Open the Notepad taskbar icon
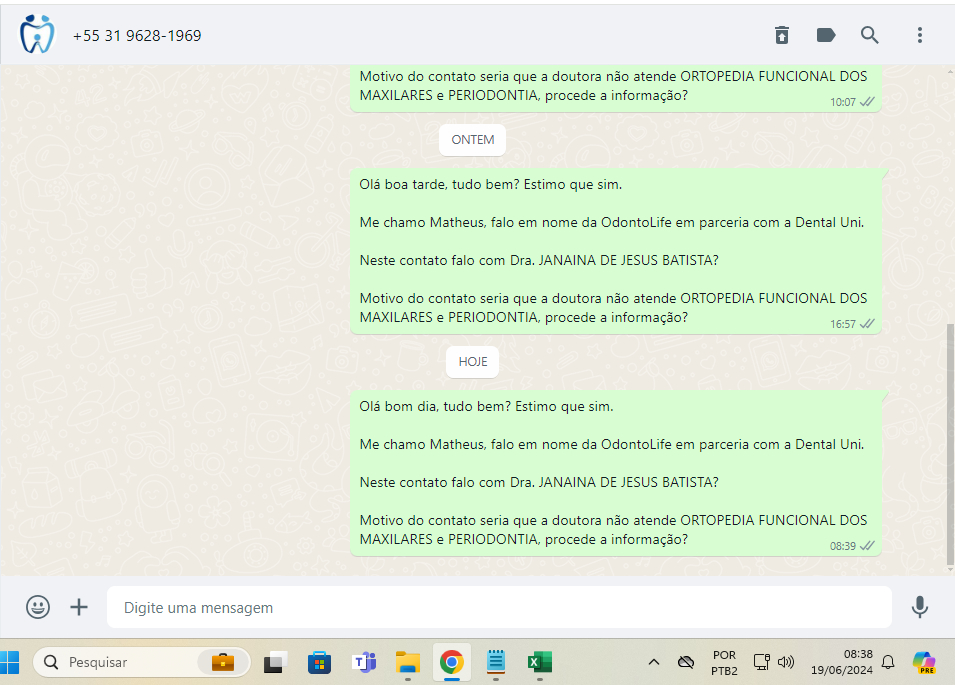Image resolution: width=955 pixels, height=685 pixels. pos(496,662)
